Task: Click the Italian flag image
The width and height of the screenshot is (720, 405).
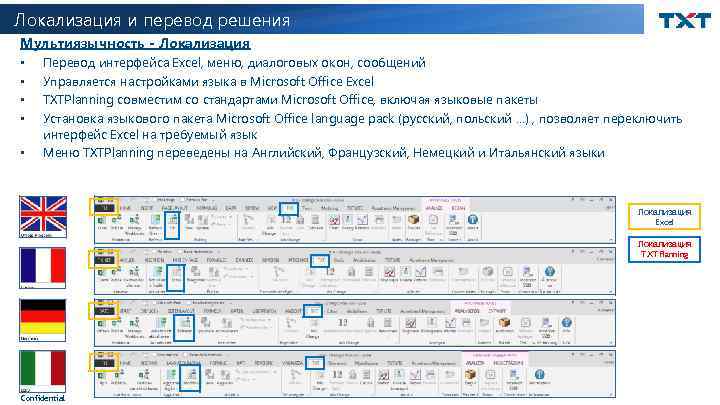Action: tap(42, 371)
